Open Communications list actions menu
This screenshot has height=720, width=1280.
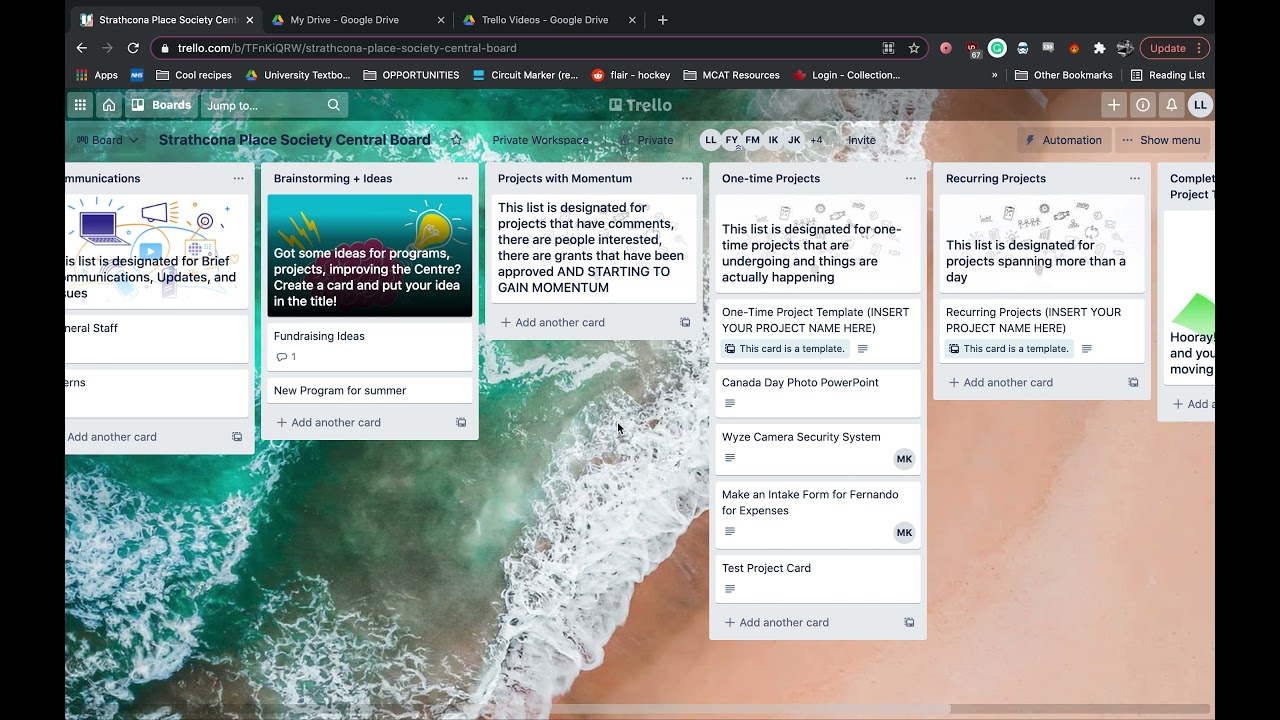point(239,178)
